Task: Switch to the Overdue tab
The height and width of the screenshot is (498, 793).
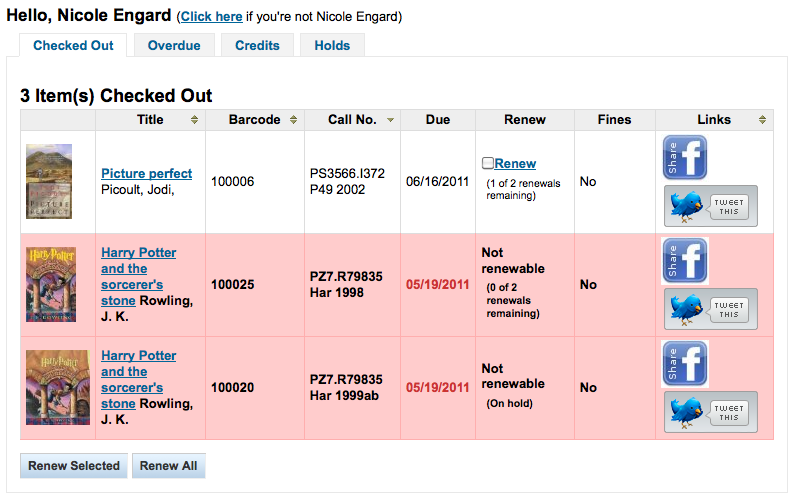Action: point(174,46)
